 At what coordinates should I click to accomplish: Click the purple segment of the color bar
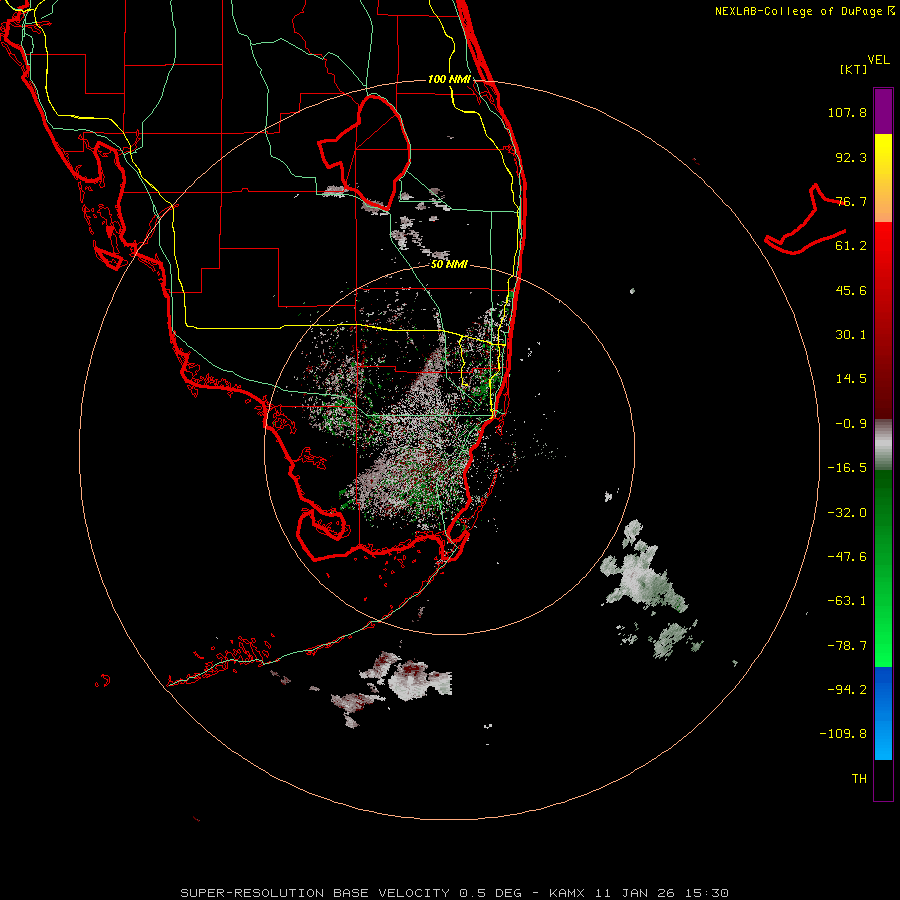pos(883,111)
